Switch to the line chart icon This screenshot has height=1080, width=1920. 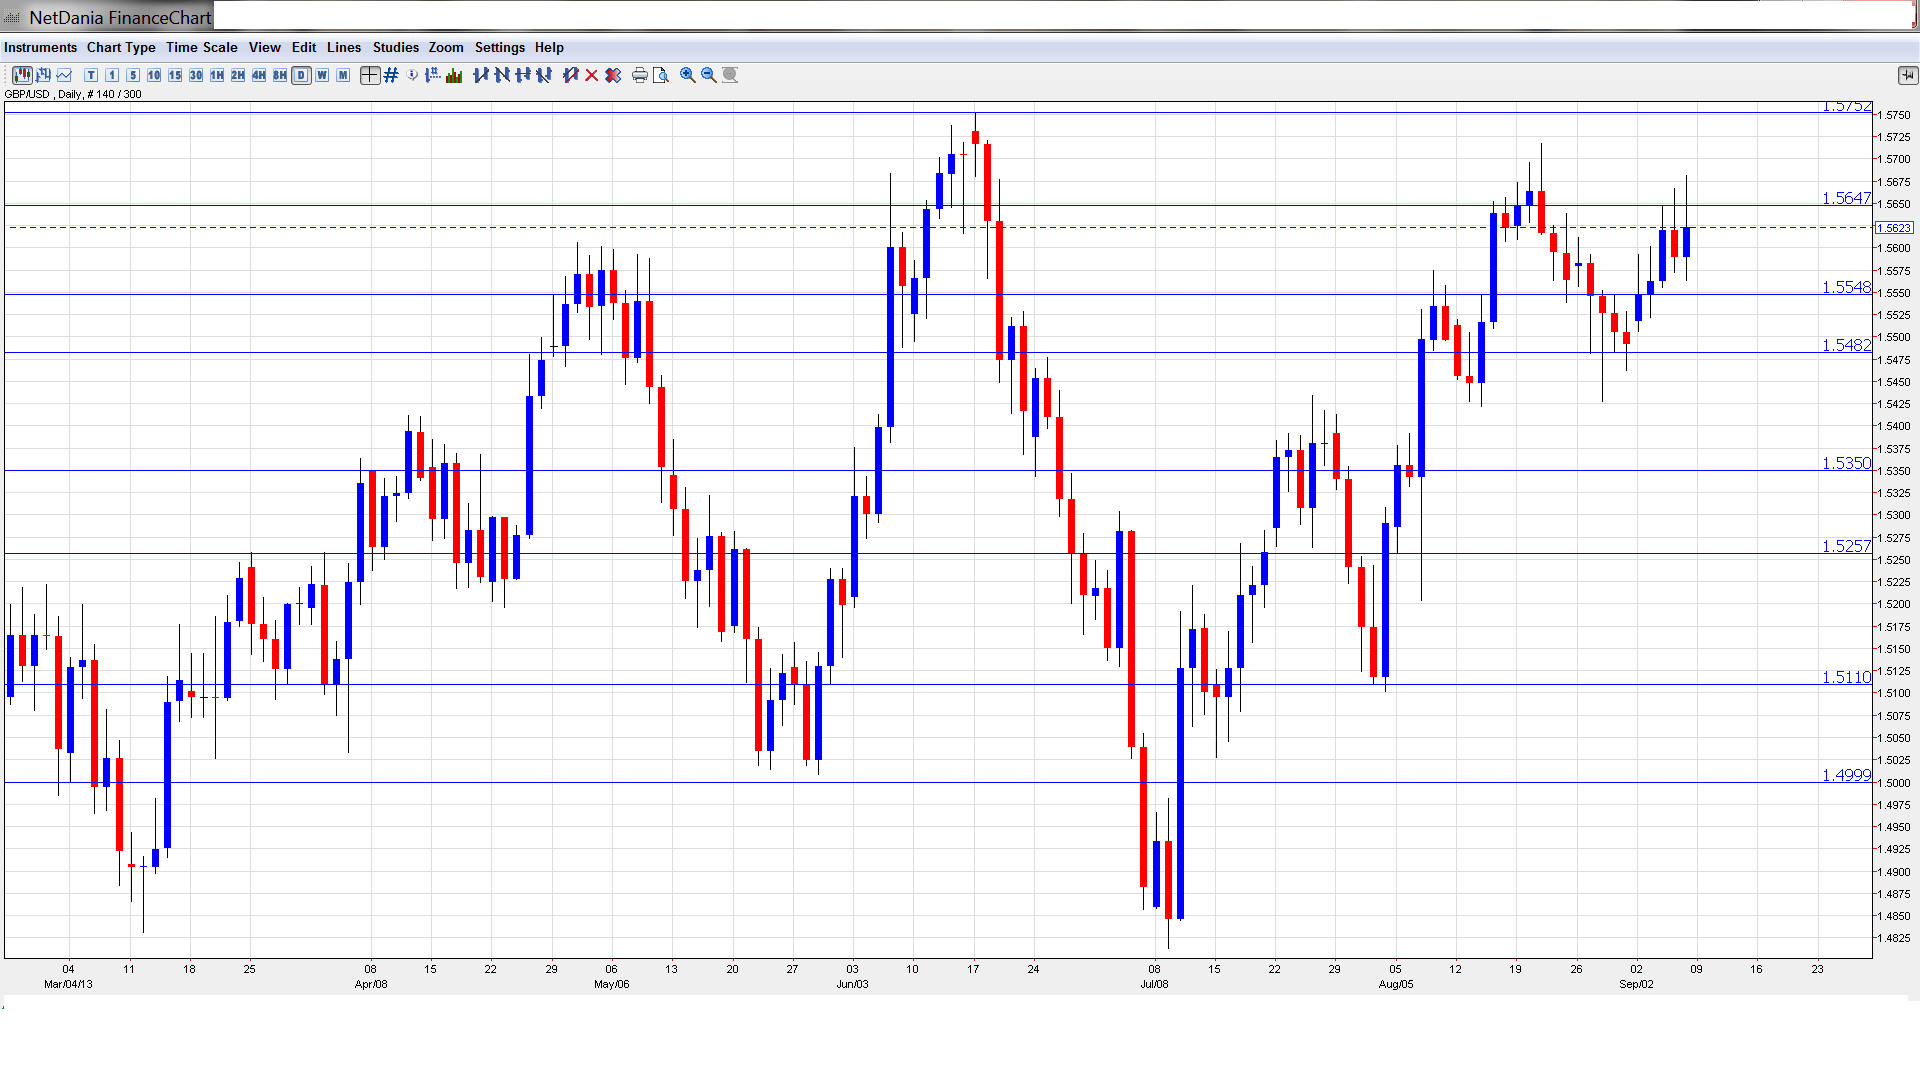point(64,75)
